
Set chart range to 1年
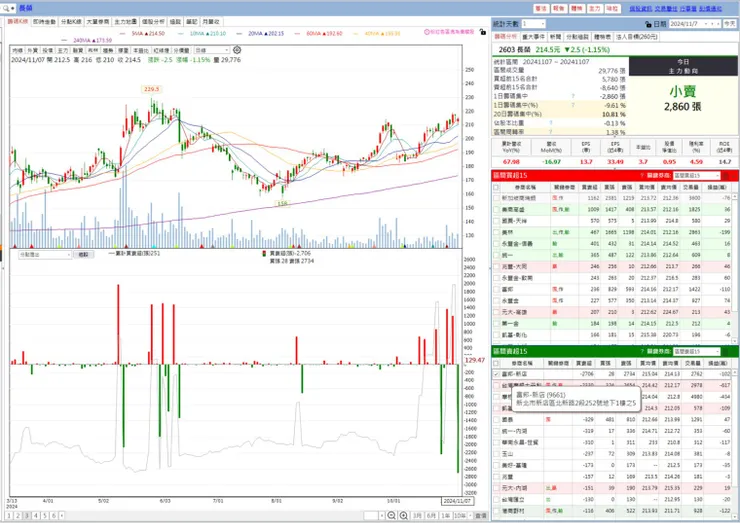click(446, 515)
